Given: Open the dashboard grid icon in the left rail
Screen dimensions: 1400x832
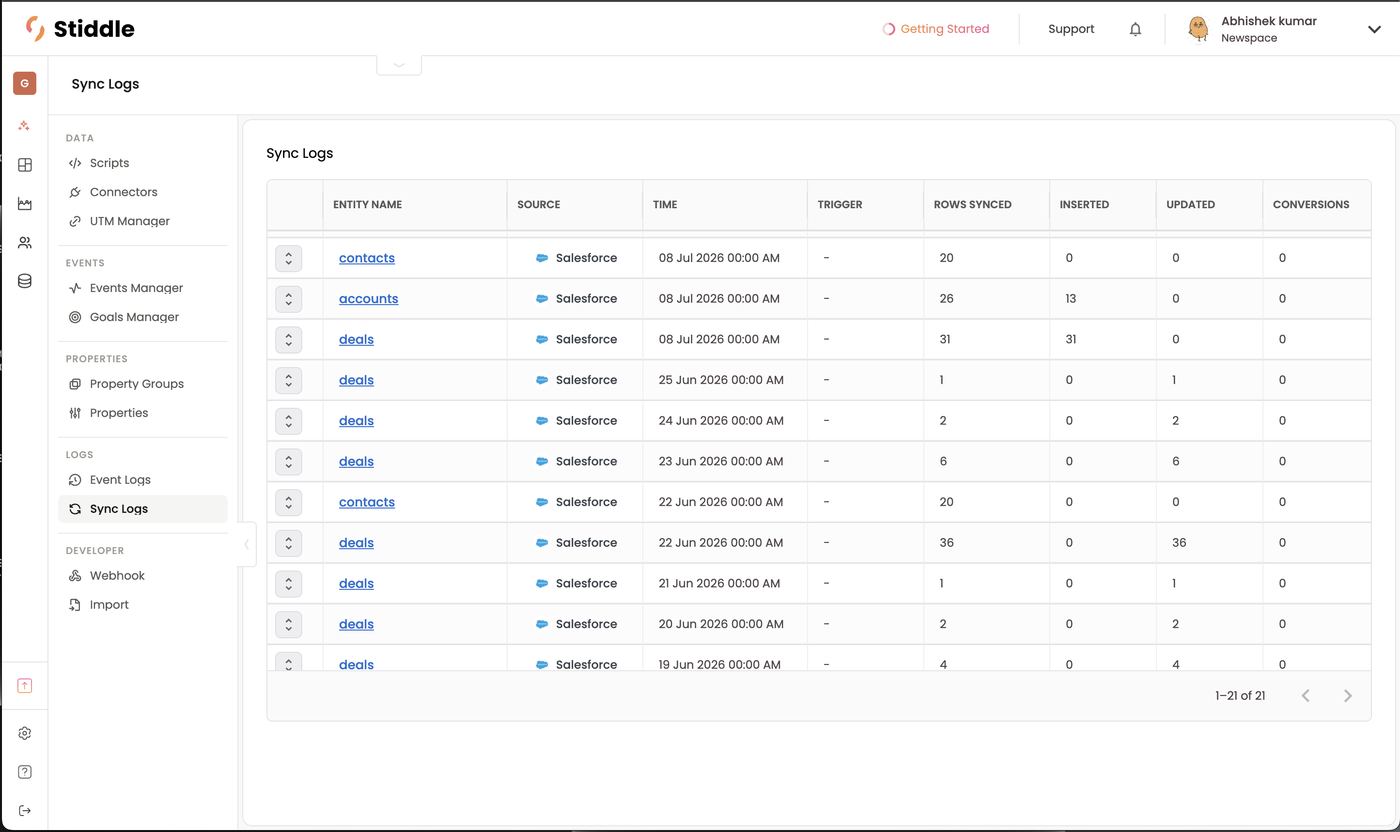Looking at the screenshot, I should coord(24,165).
